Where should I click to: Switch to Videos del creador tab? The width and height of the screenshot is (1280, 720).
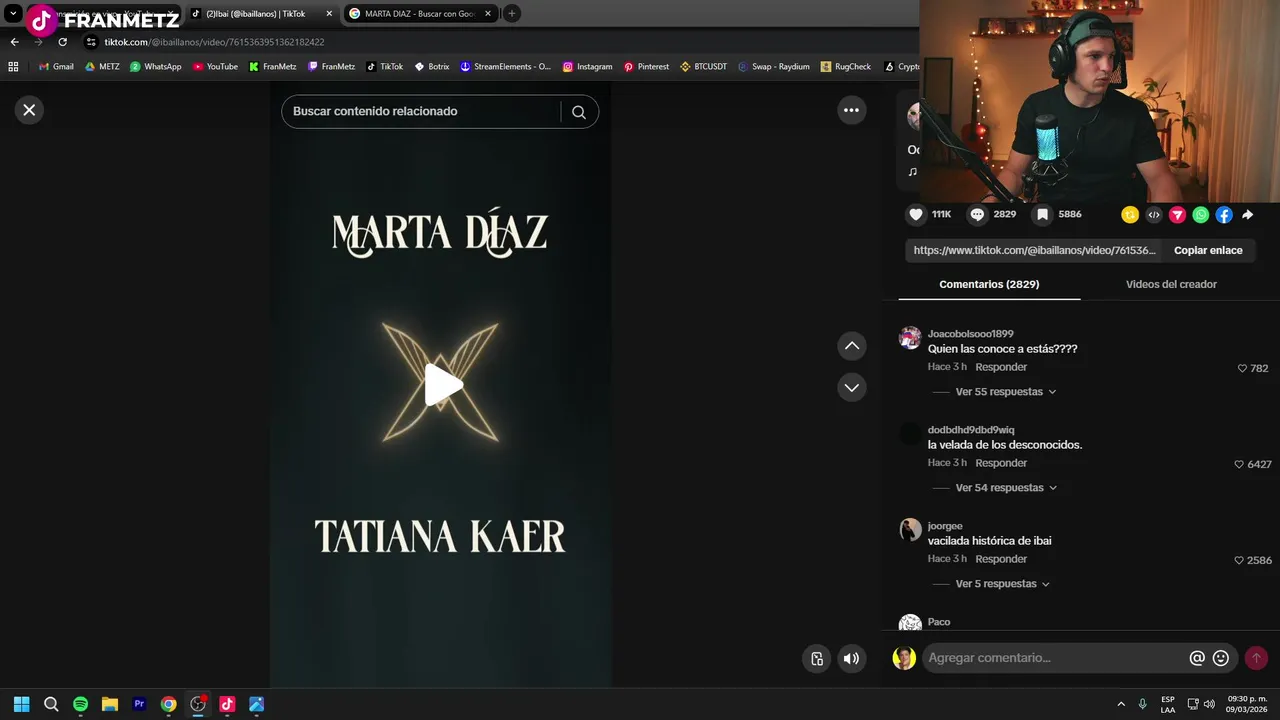coord(1171,284)
